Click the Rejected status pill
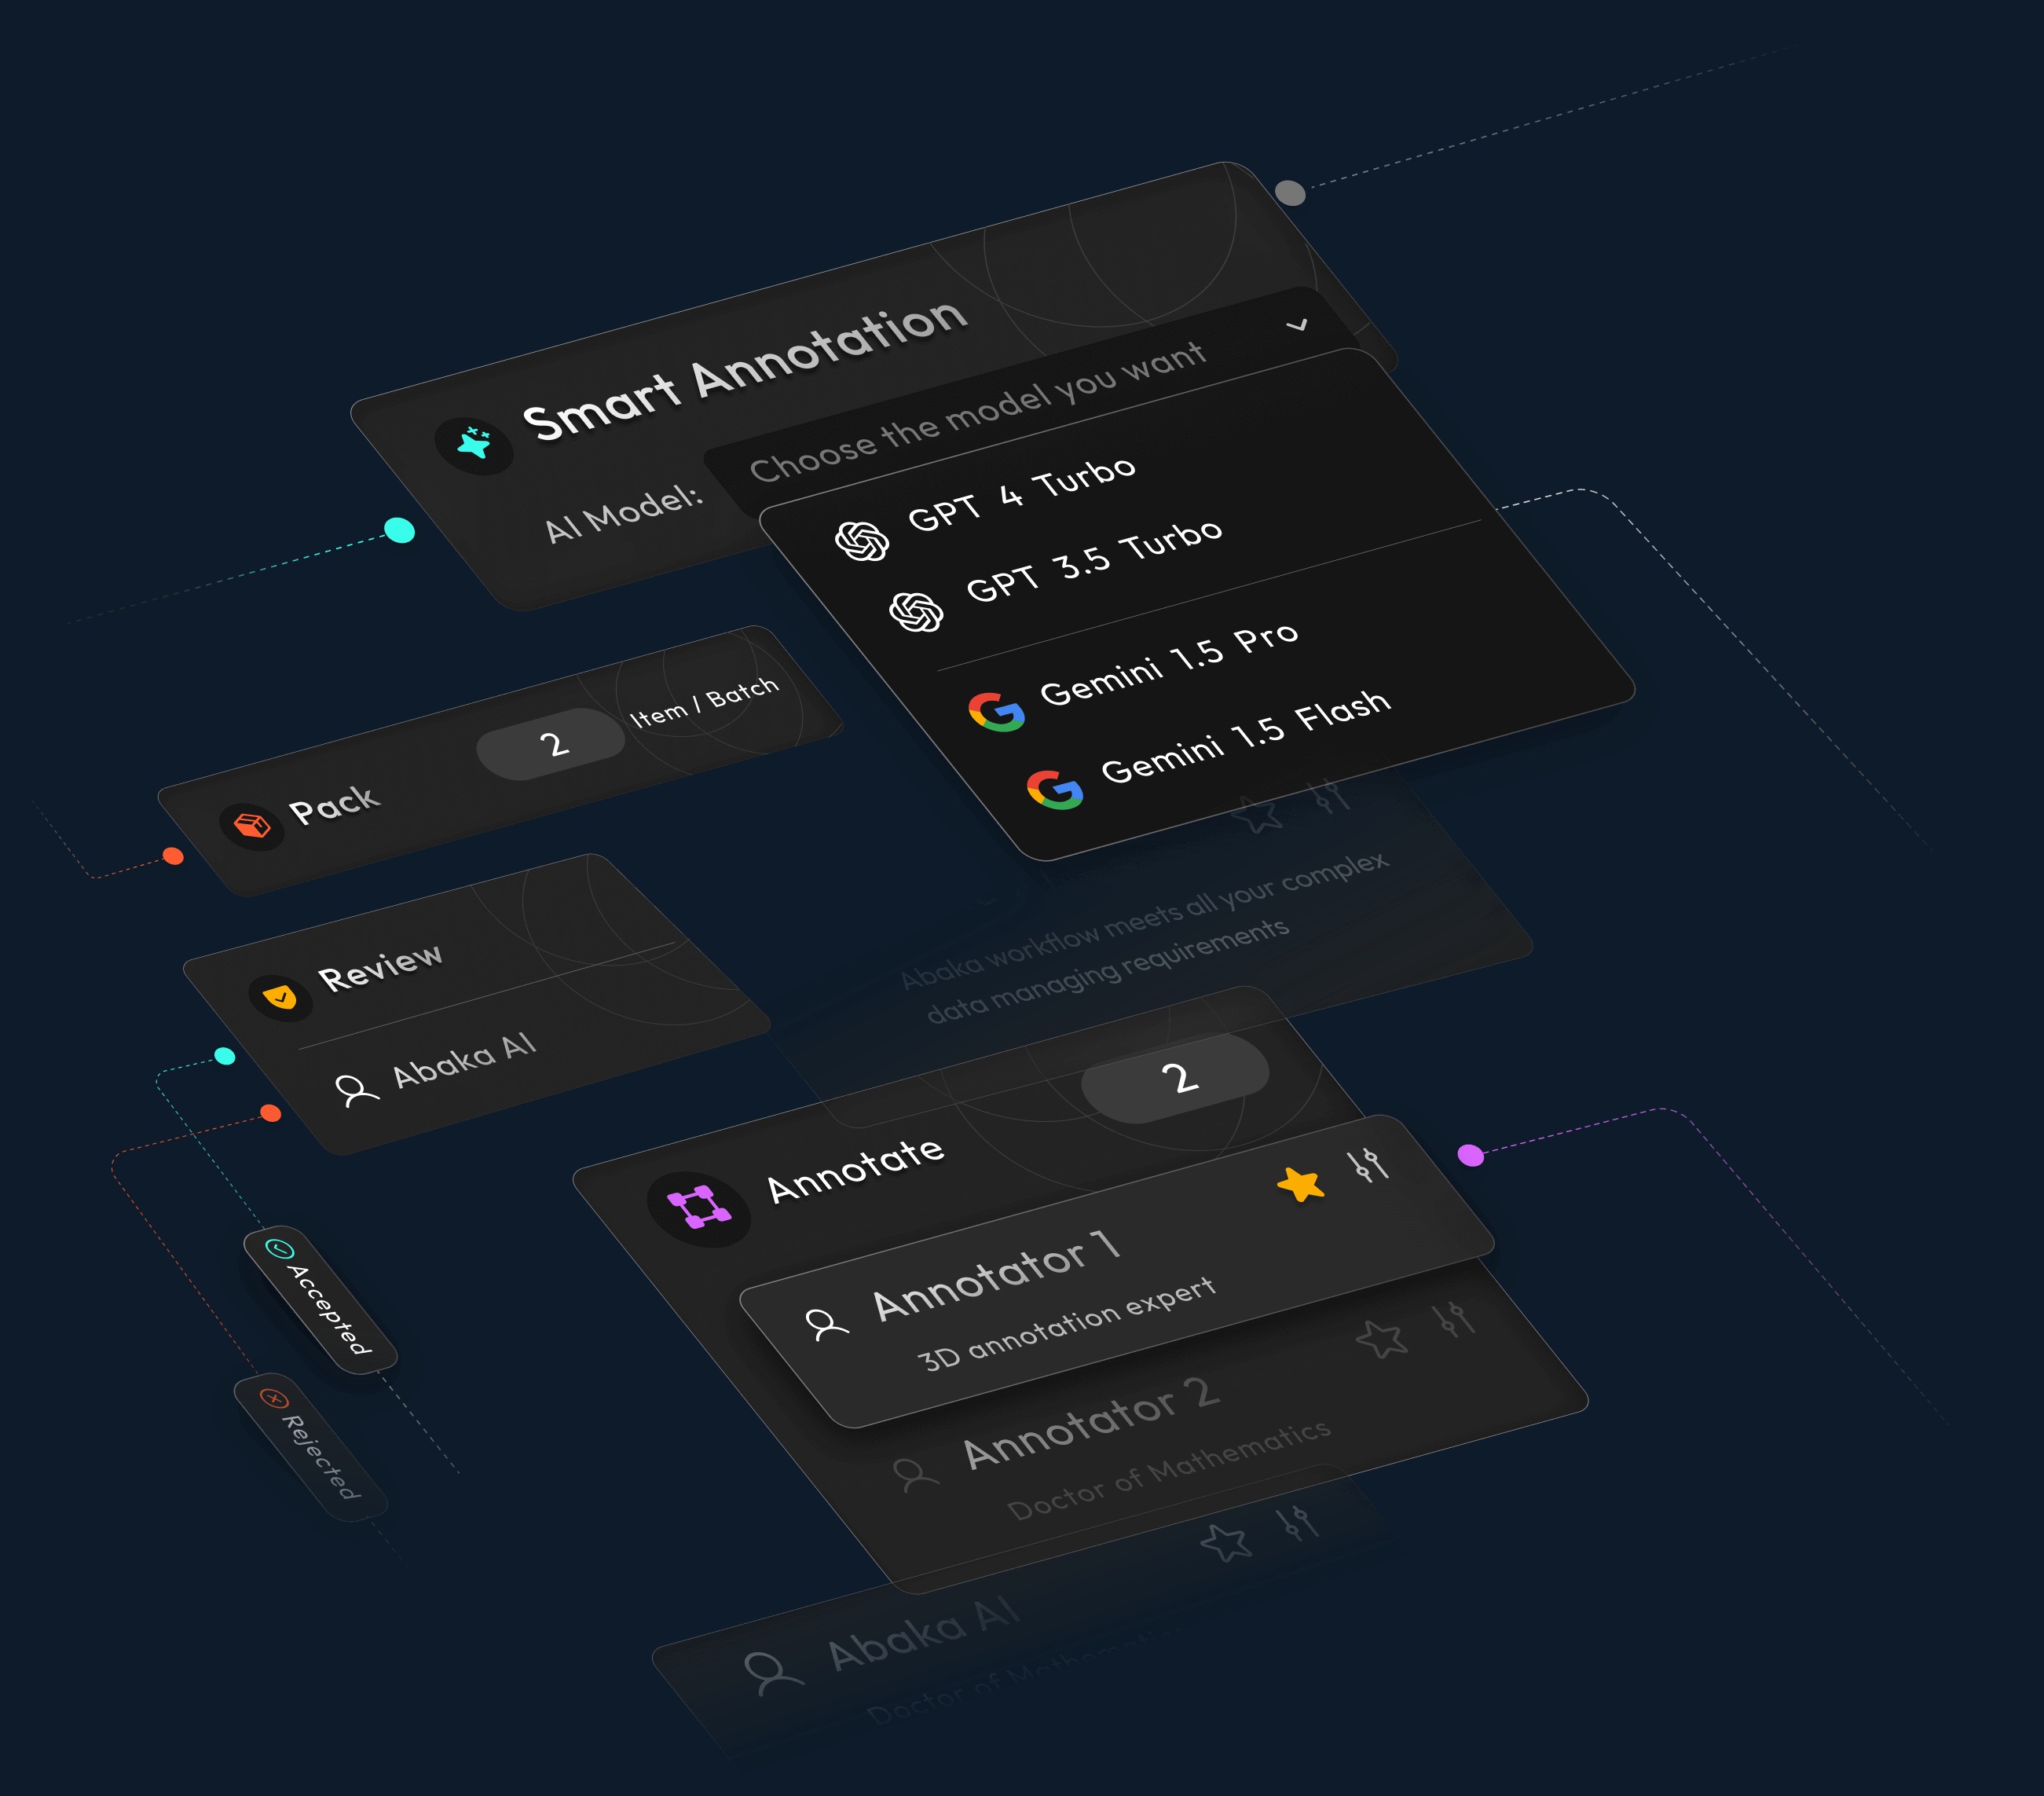This screenshot has width=2044, height=1796. point(311,1447)
